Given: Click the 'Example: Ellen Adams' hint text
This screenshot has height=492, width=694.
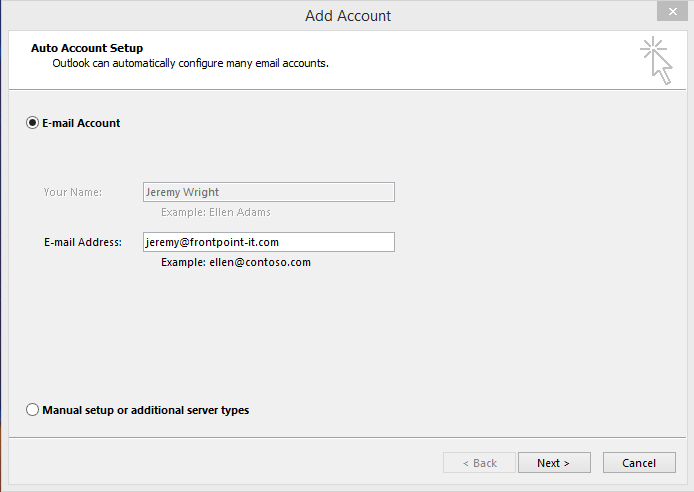Looking at the screenshot, I should tap(216, 212).
